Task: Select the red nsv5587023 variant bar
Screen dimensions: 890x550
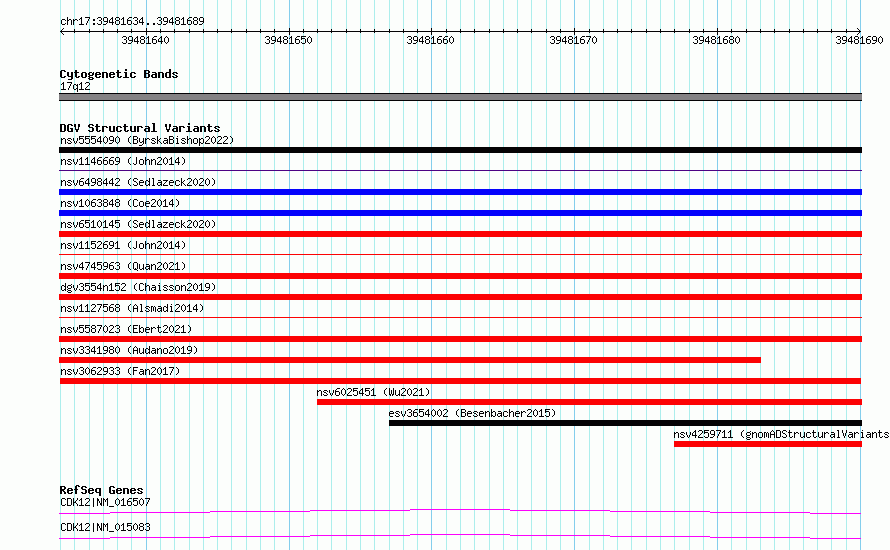Action: (460, 339)
